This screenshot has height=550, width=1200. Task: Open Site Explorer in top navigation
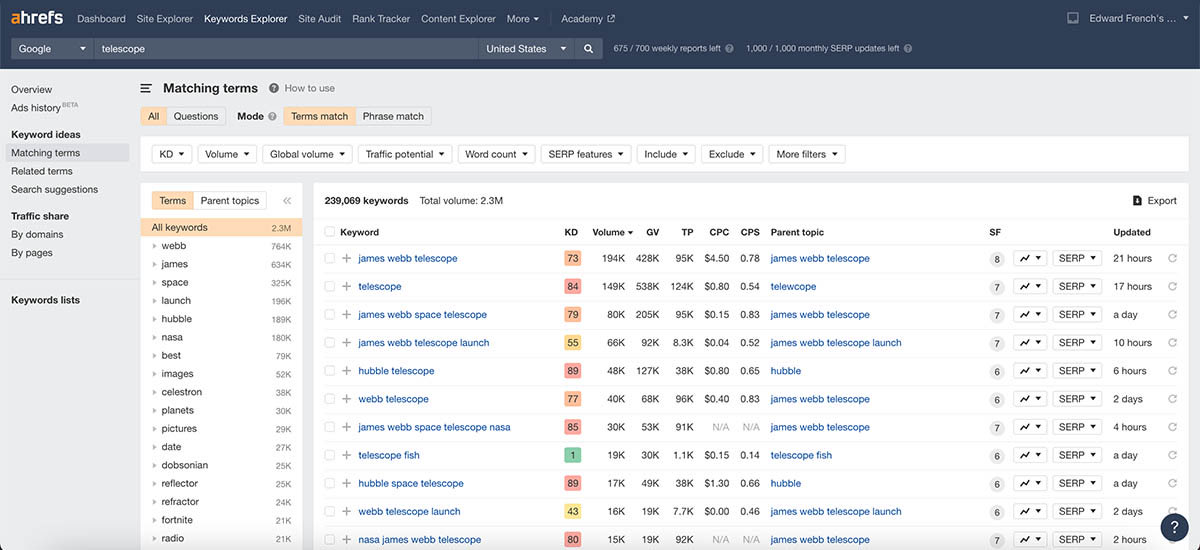coord(164,19)
